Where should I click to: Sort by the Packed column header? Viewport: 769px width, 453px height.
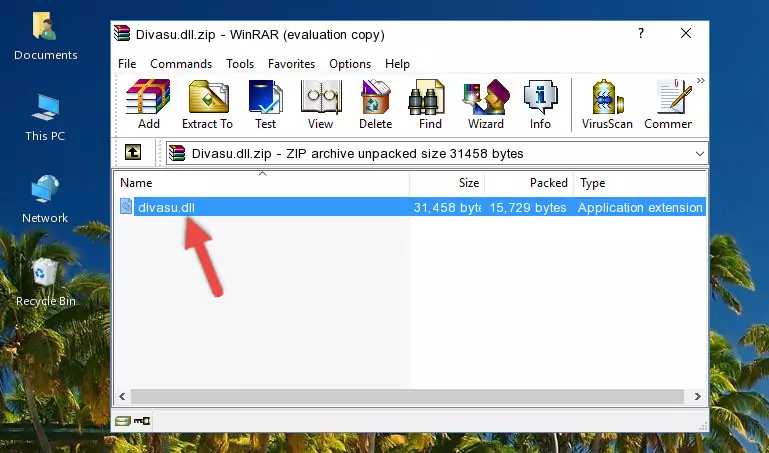click(529, 182)
